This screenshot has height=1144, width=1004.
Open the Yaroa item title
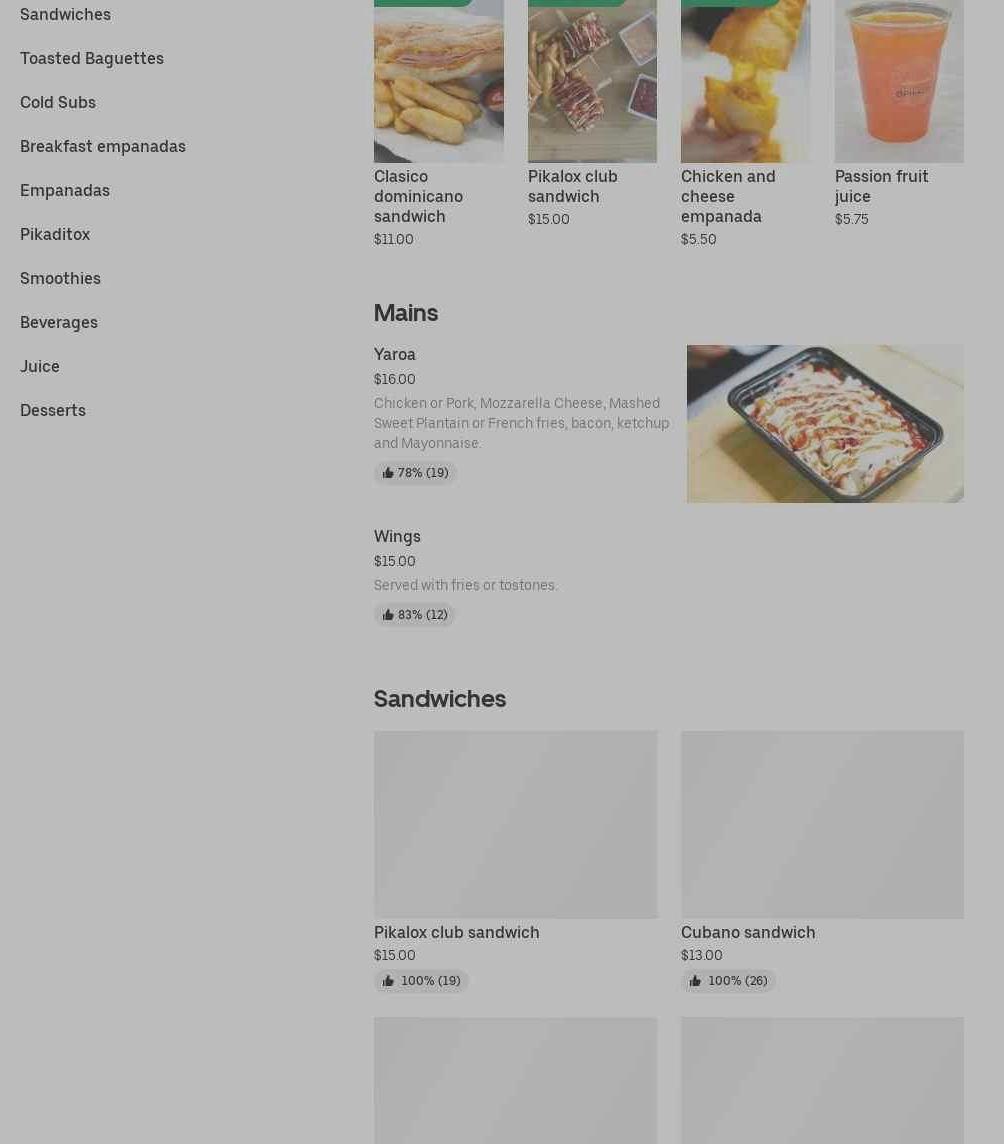click(395, 355)
